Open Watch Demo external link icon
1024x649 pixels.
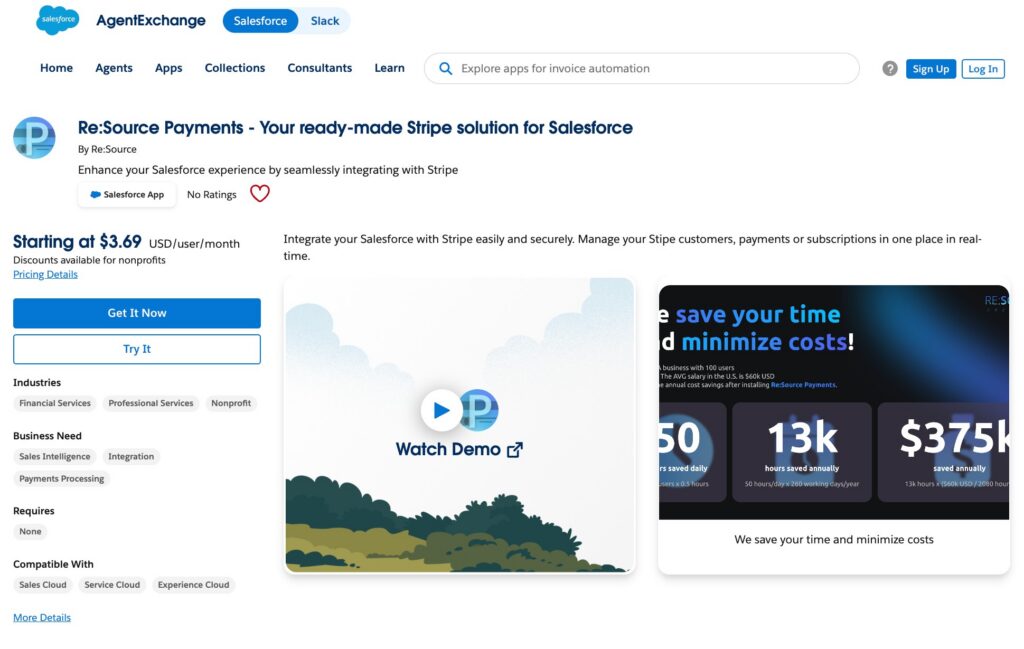click(x=515, y=450)
